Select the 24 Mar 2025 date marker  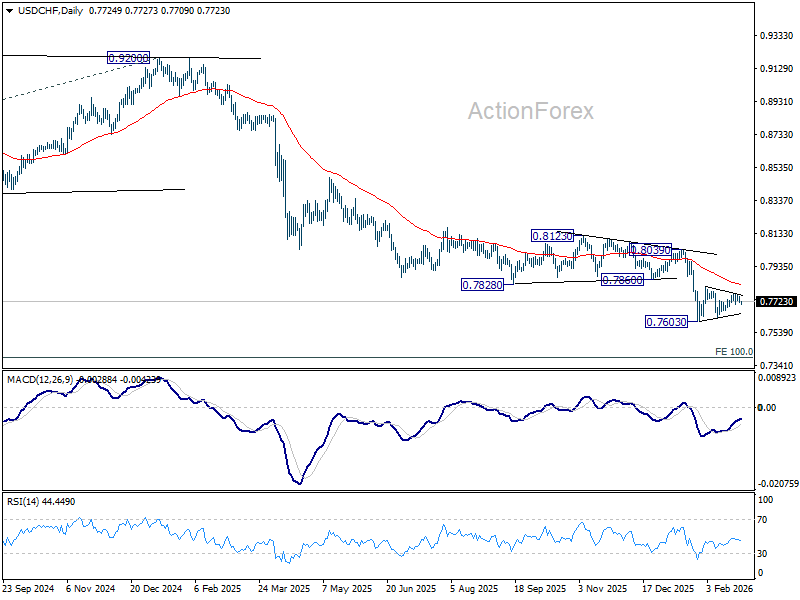click(x=284, y=588)
